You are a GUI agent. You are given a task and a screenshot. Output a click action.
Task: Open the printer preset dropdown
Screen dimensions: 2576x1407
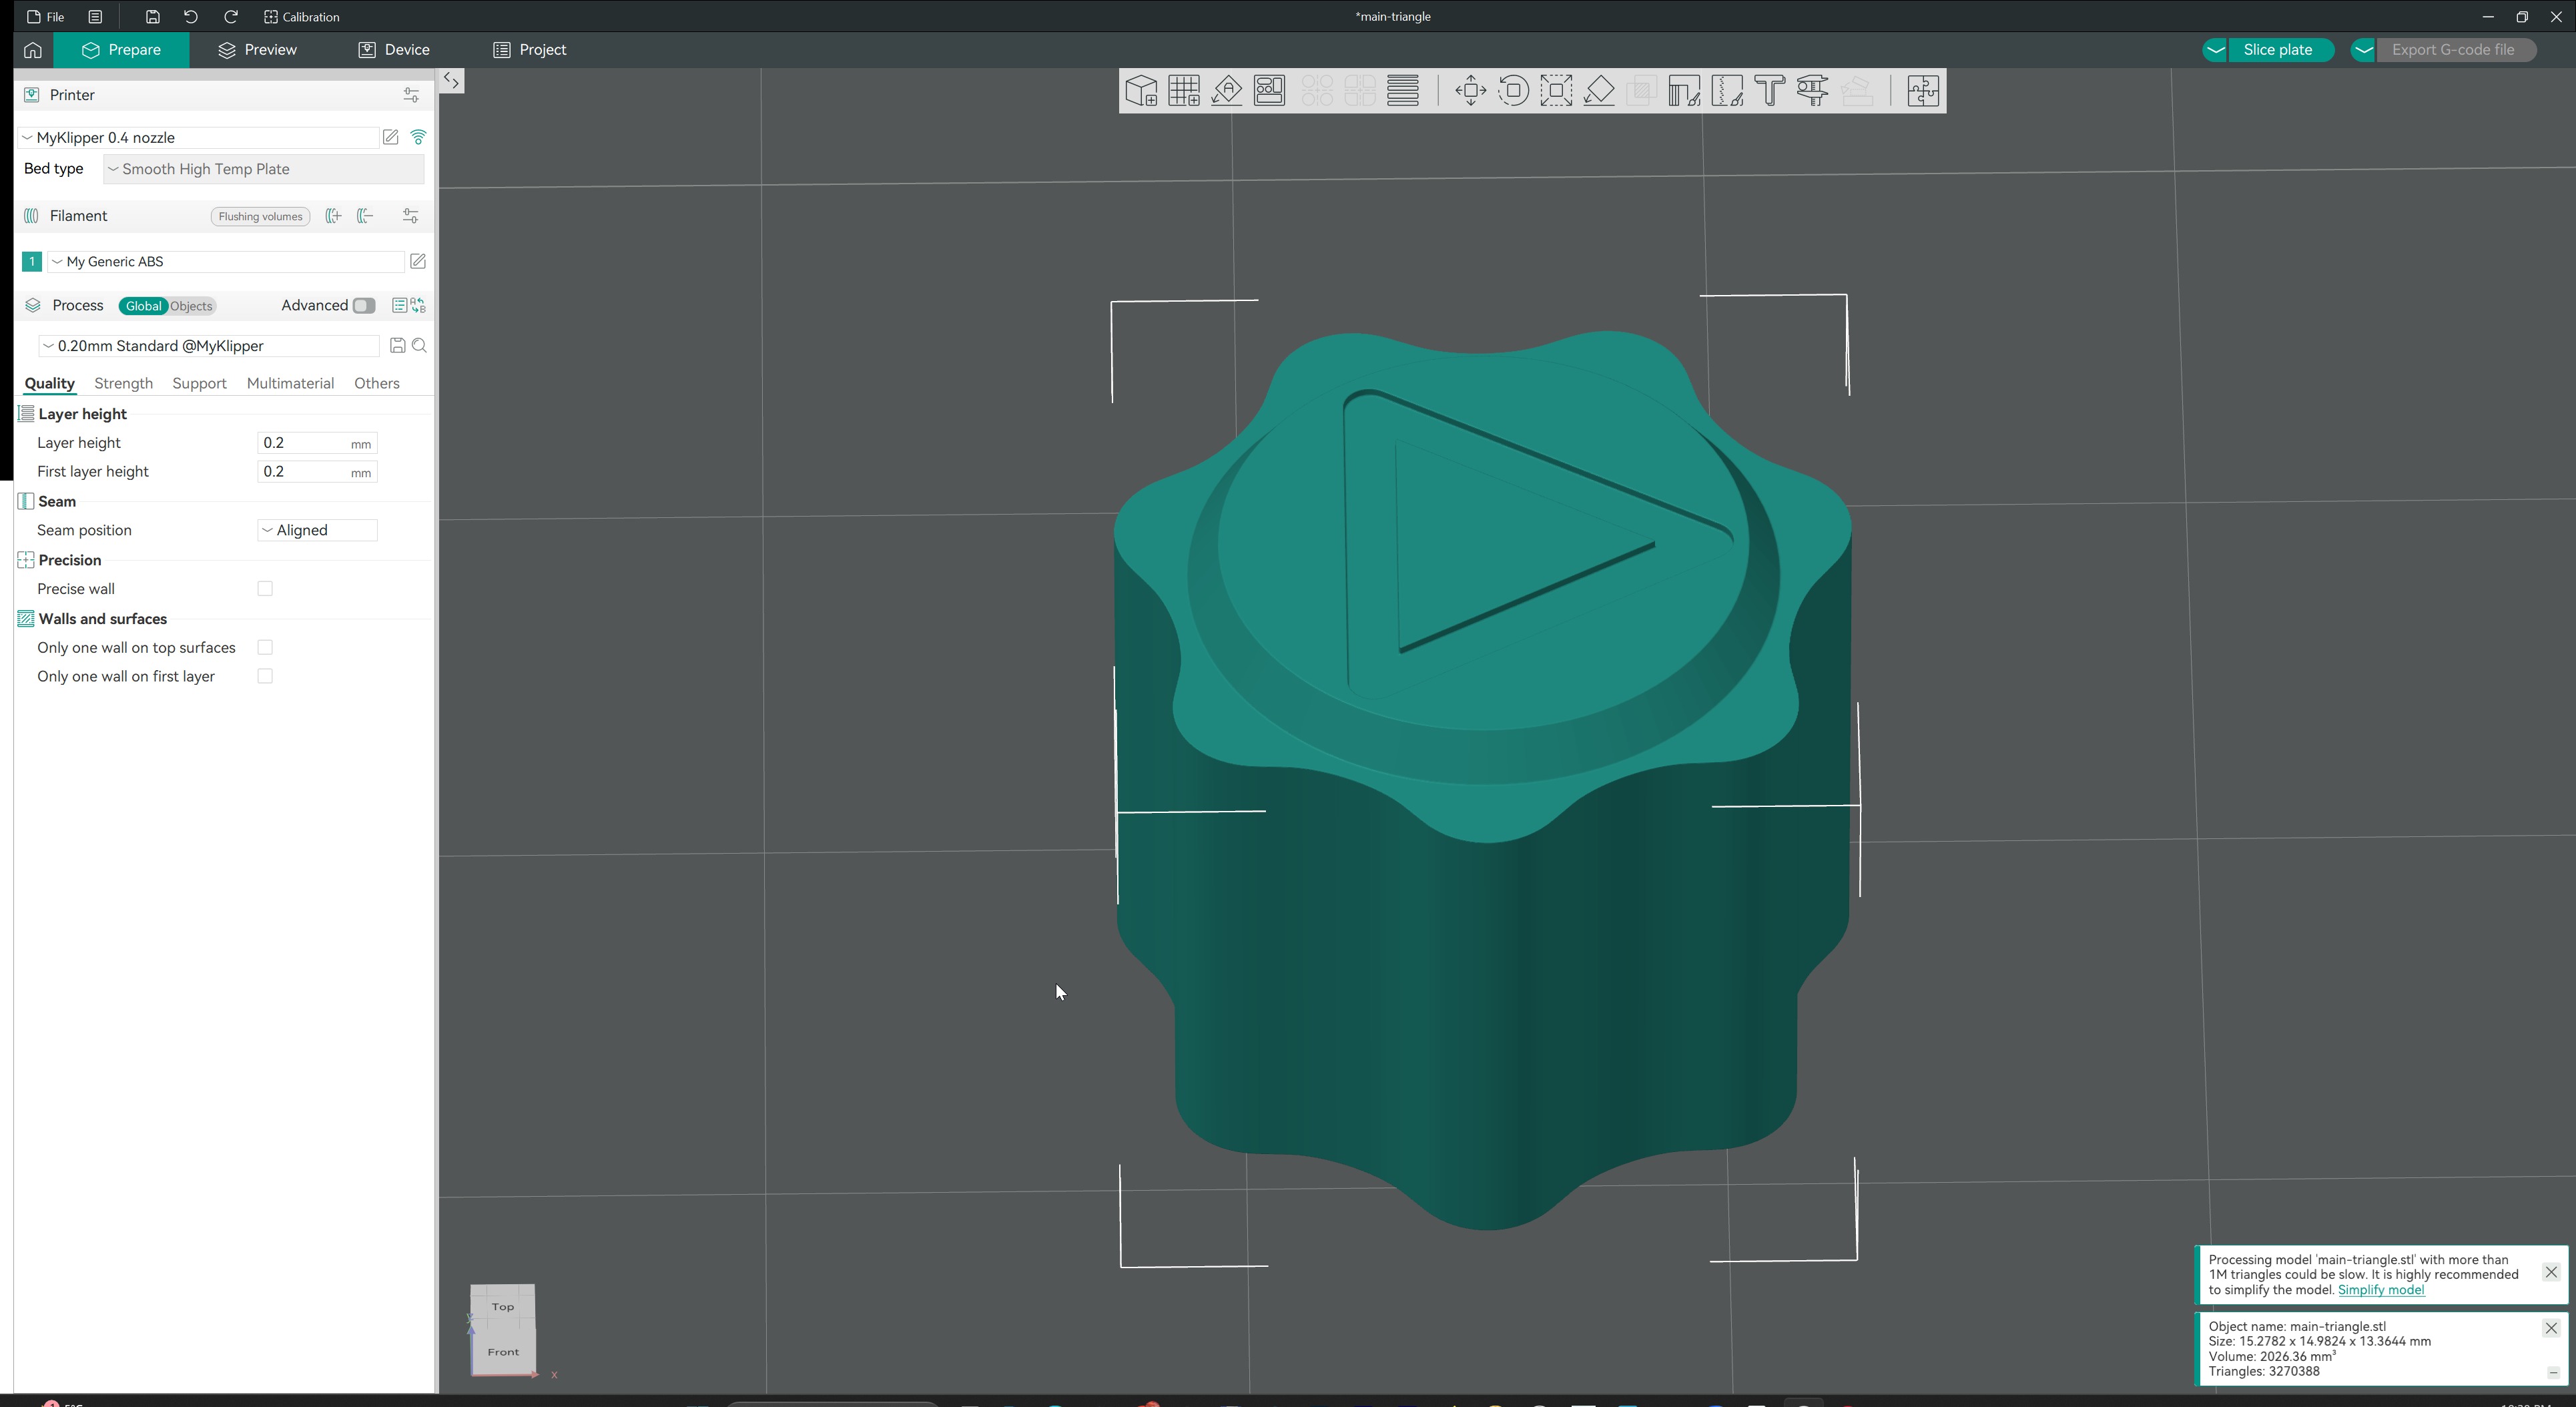[198, 137]
